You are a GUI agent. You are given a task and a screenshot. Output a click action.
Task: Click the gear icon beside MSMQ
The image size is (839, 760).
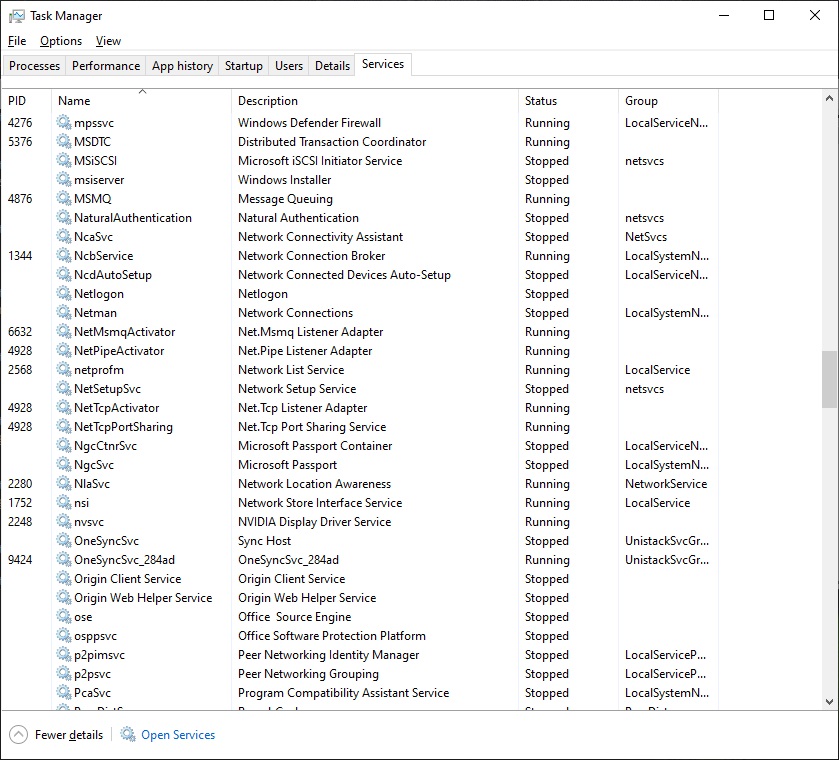point(64,198)
